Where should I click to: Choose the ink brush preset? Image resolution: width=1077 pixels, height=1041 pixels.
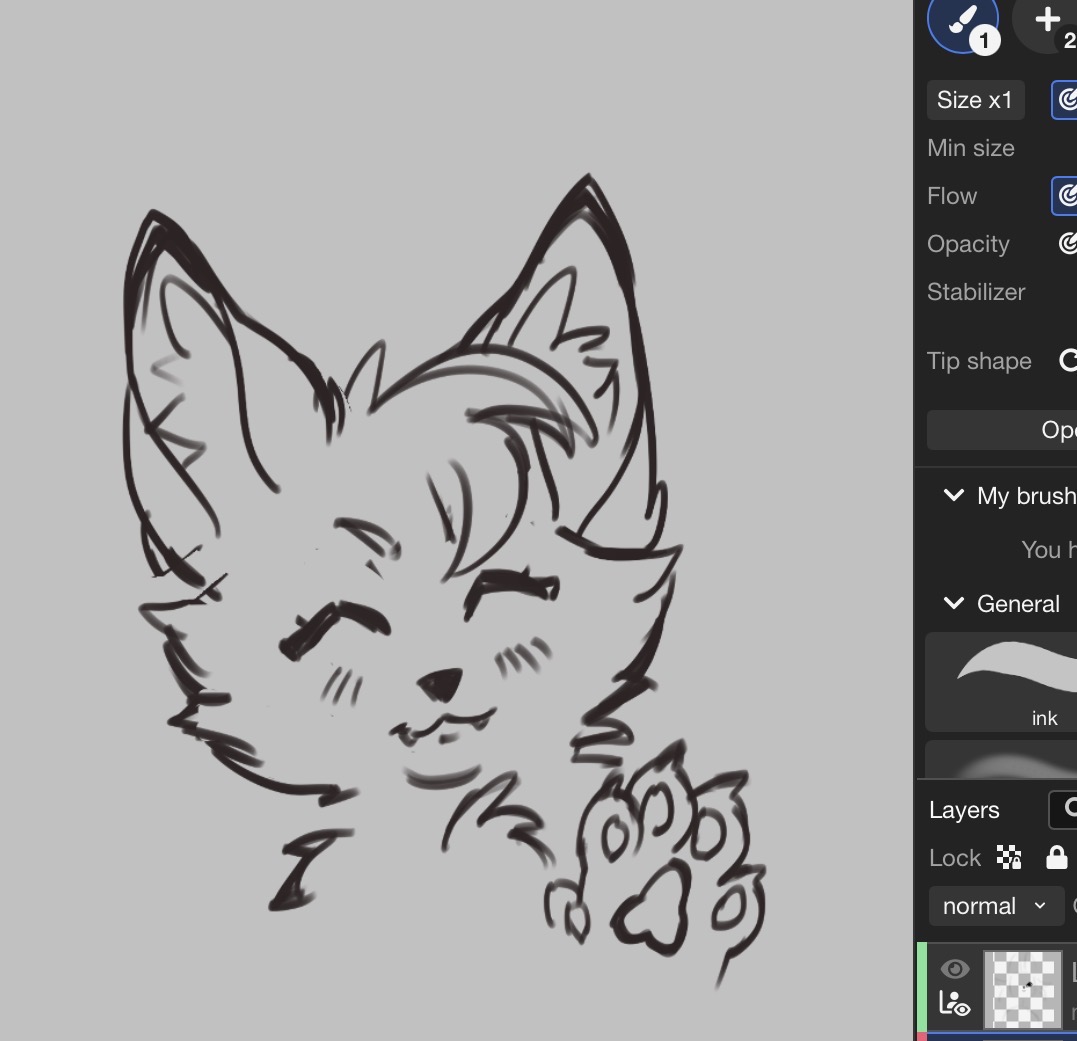click(x=1001, y=682)
